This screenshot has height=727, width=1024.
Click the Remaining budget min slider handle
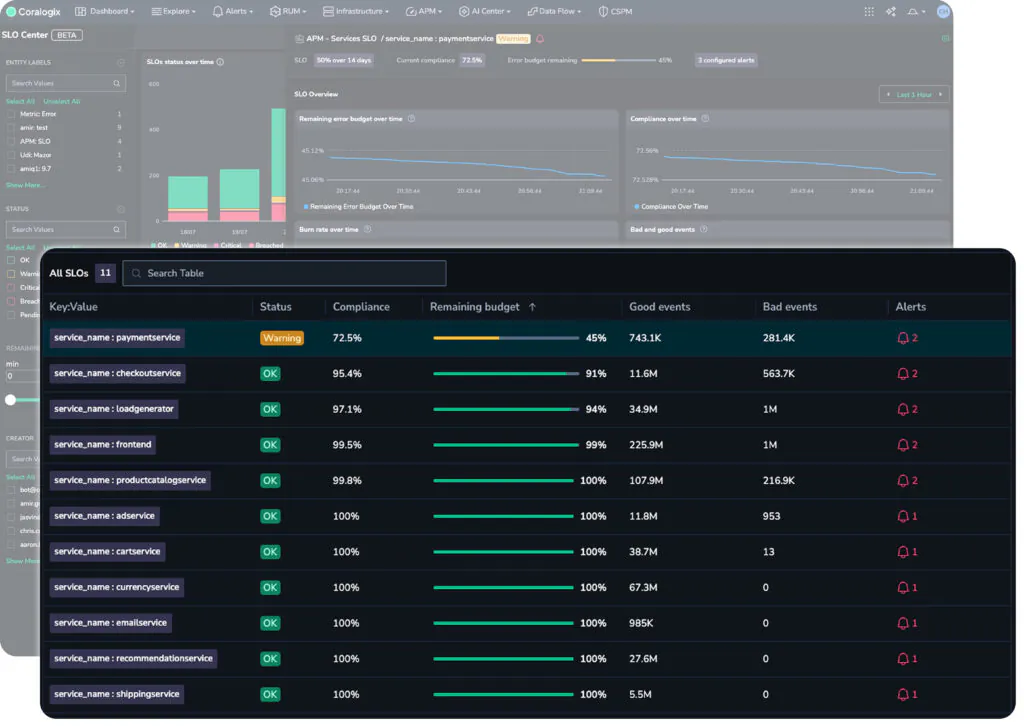(x=10, y=400)
